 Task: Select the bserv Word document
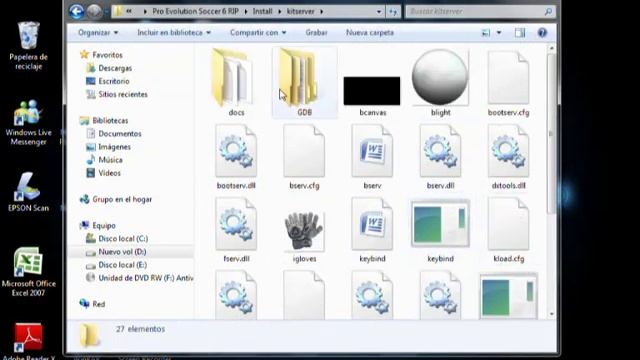coord(372,157)
